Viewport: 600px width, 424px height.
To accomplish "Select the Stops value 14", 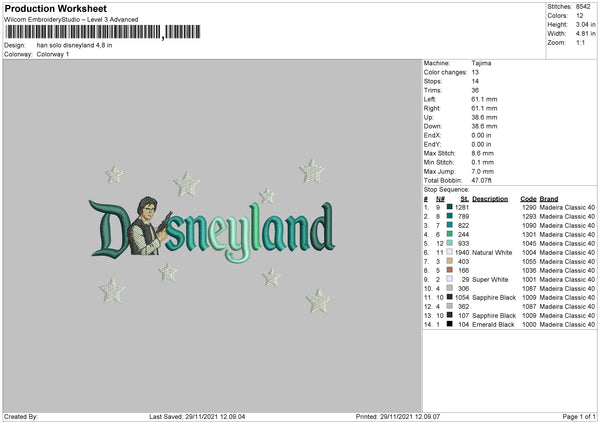I will coord(475,81).
